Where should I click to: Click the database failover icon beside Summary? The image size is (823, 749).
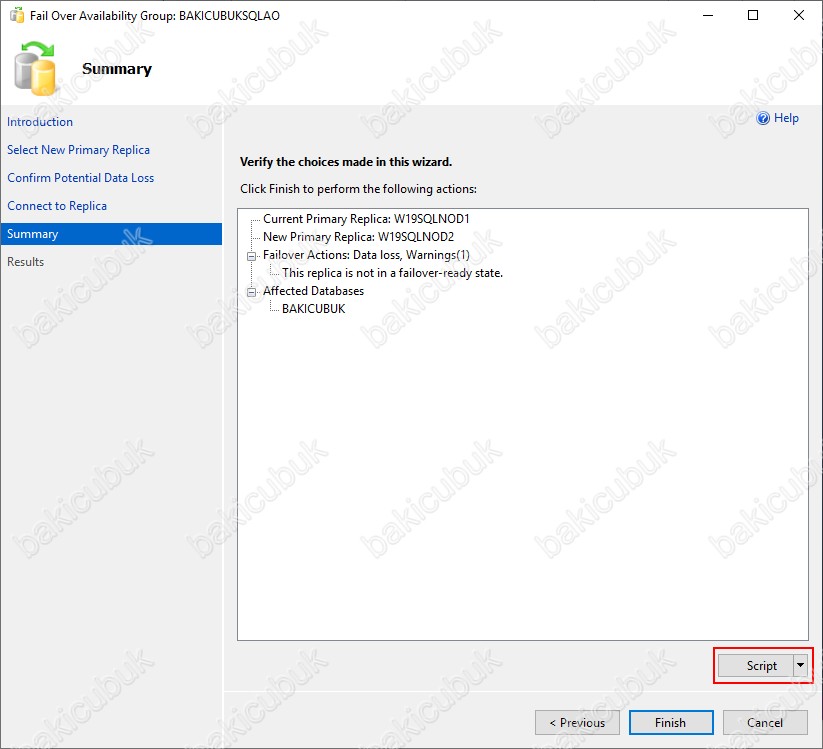tap(35, 69)
